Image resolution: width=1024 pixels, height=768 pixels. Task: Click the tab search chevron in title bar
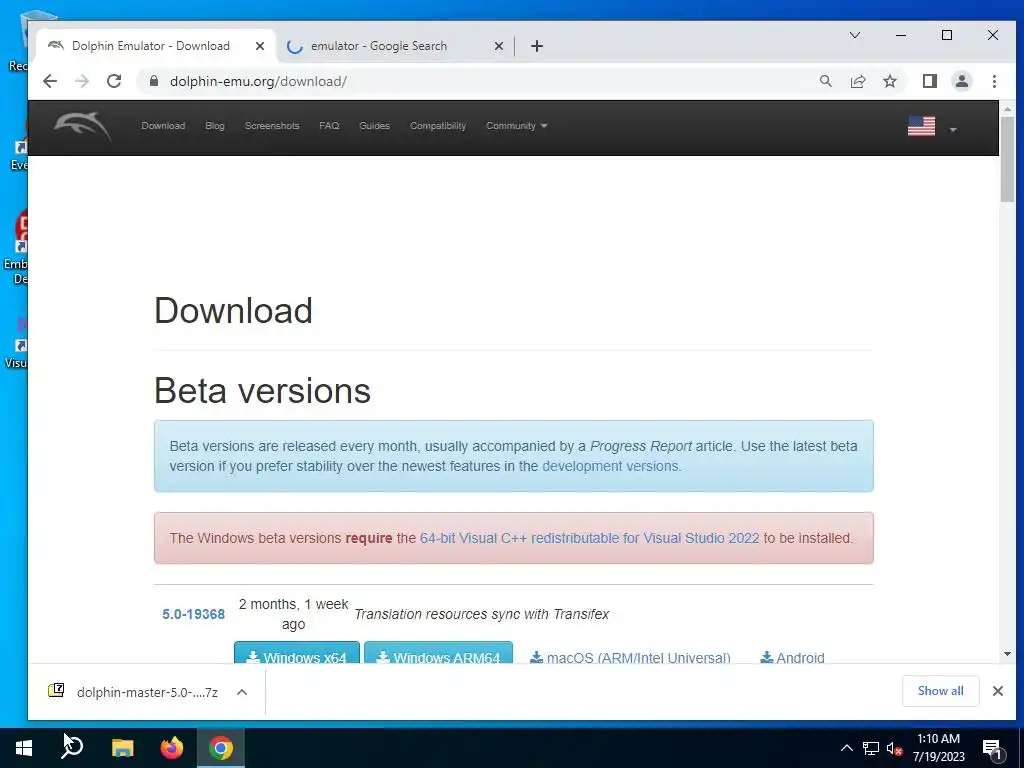pyautogui.click(x=854, y=35)
